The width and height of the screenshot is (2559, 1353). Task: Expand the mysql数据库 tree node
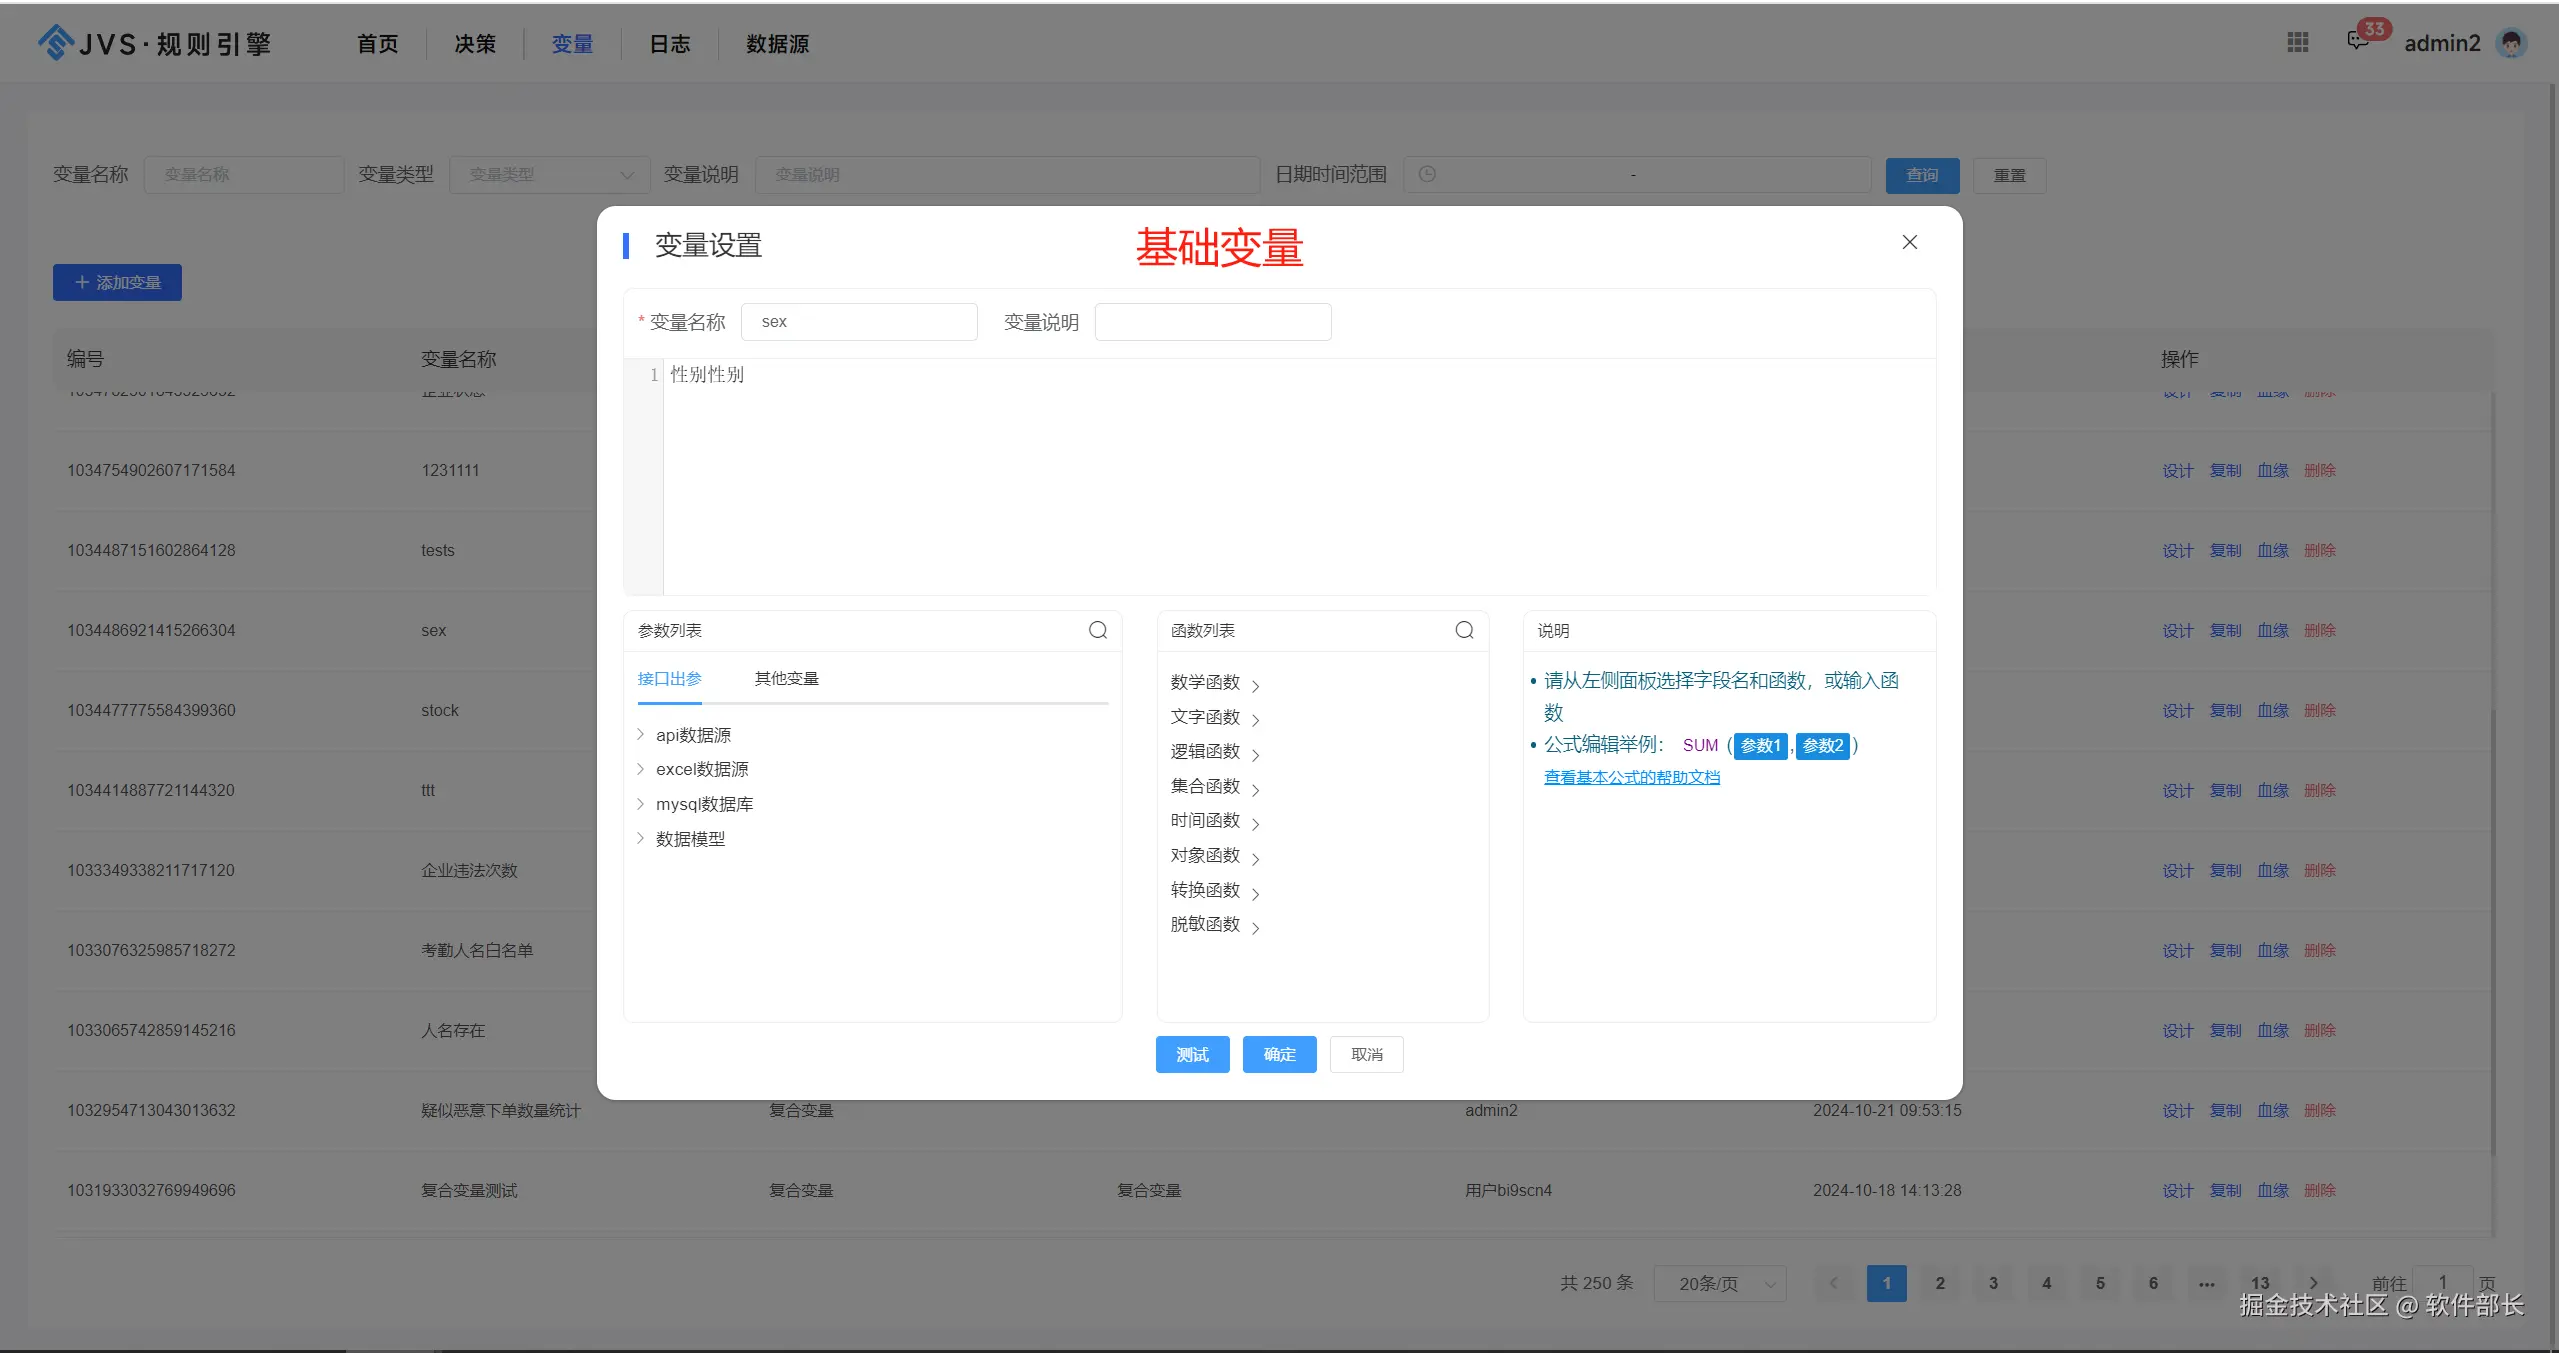pos(640,804)
